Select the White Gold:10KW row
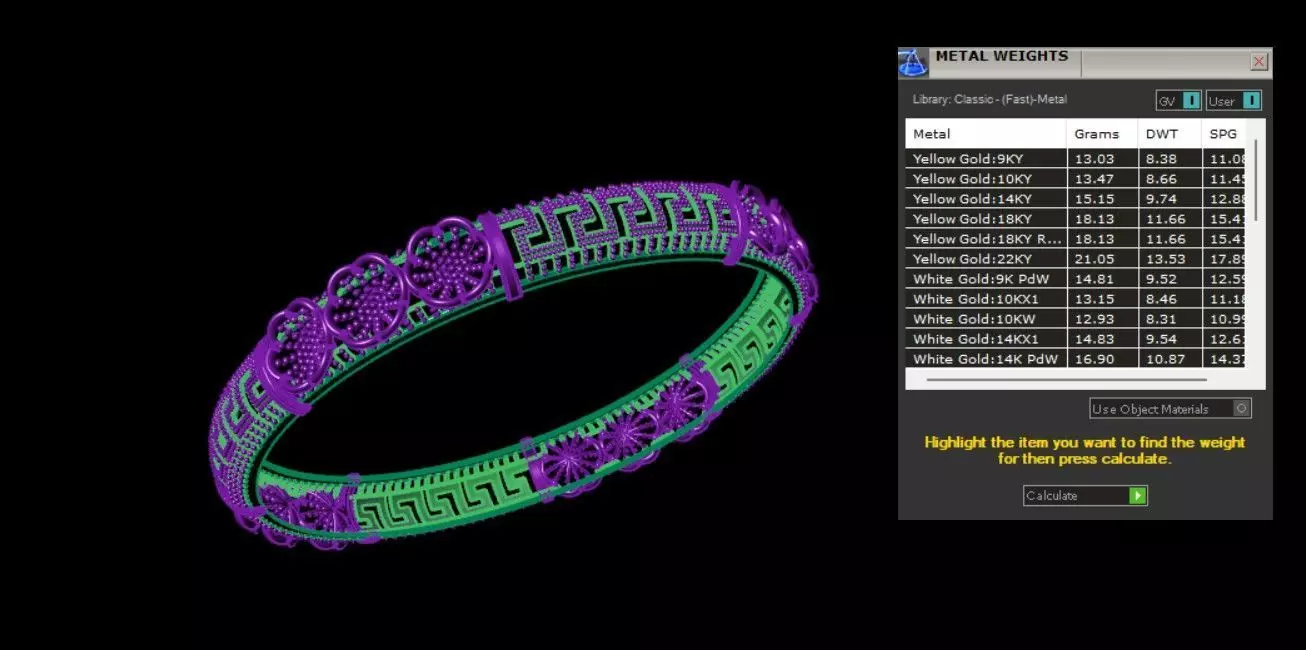Screen dimensions: 1306x650 pos(1075,319)
